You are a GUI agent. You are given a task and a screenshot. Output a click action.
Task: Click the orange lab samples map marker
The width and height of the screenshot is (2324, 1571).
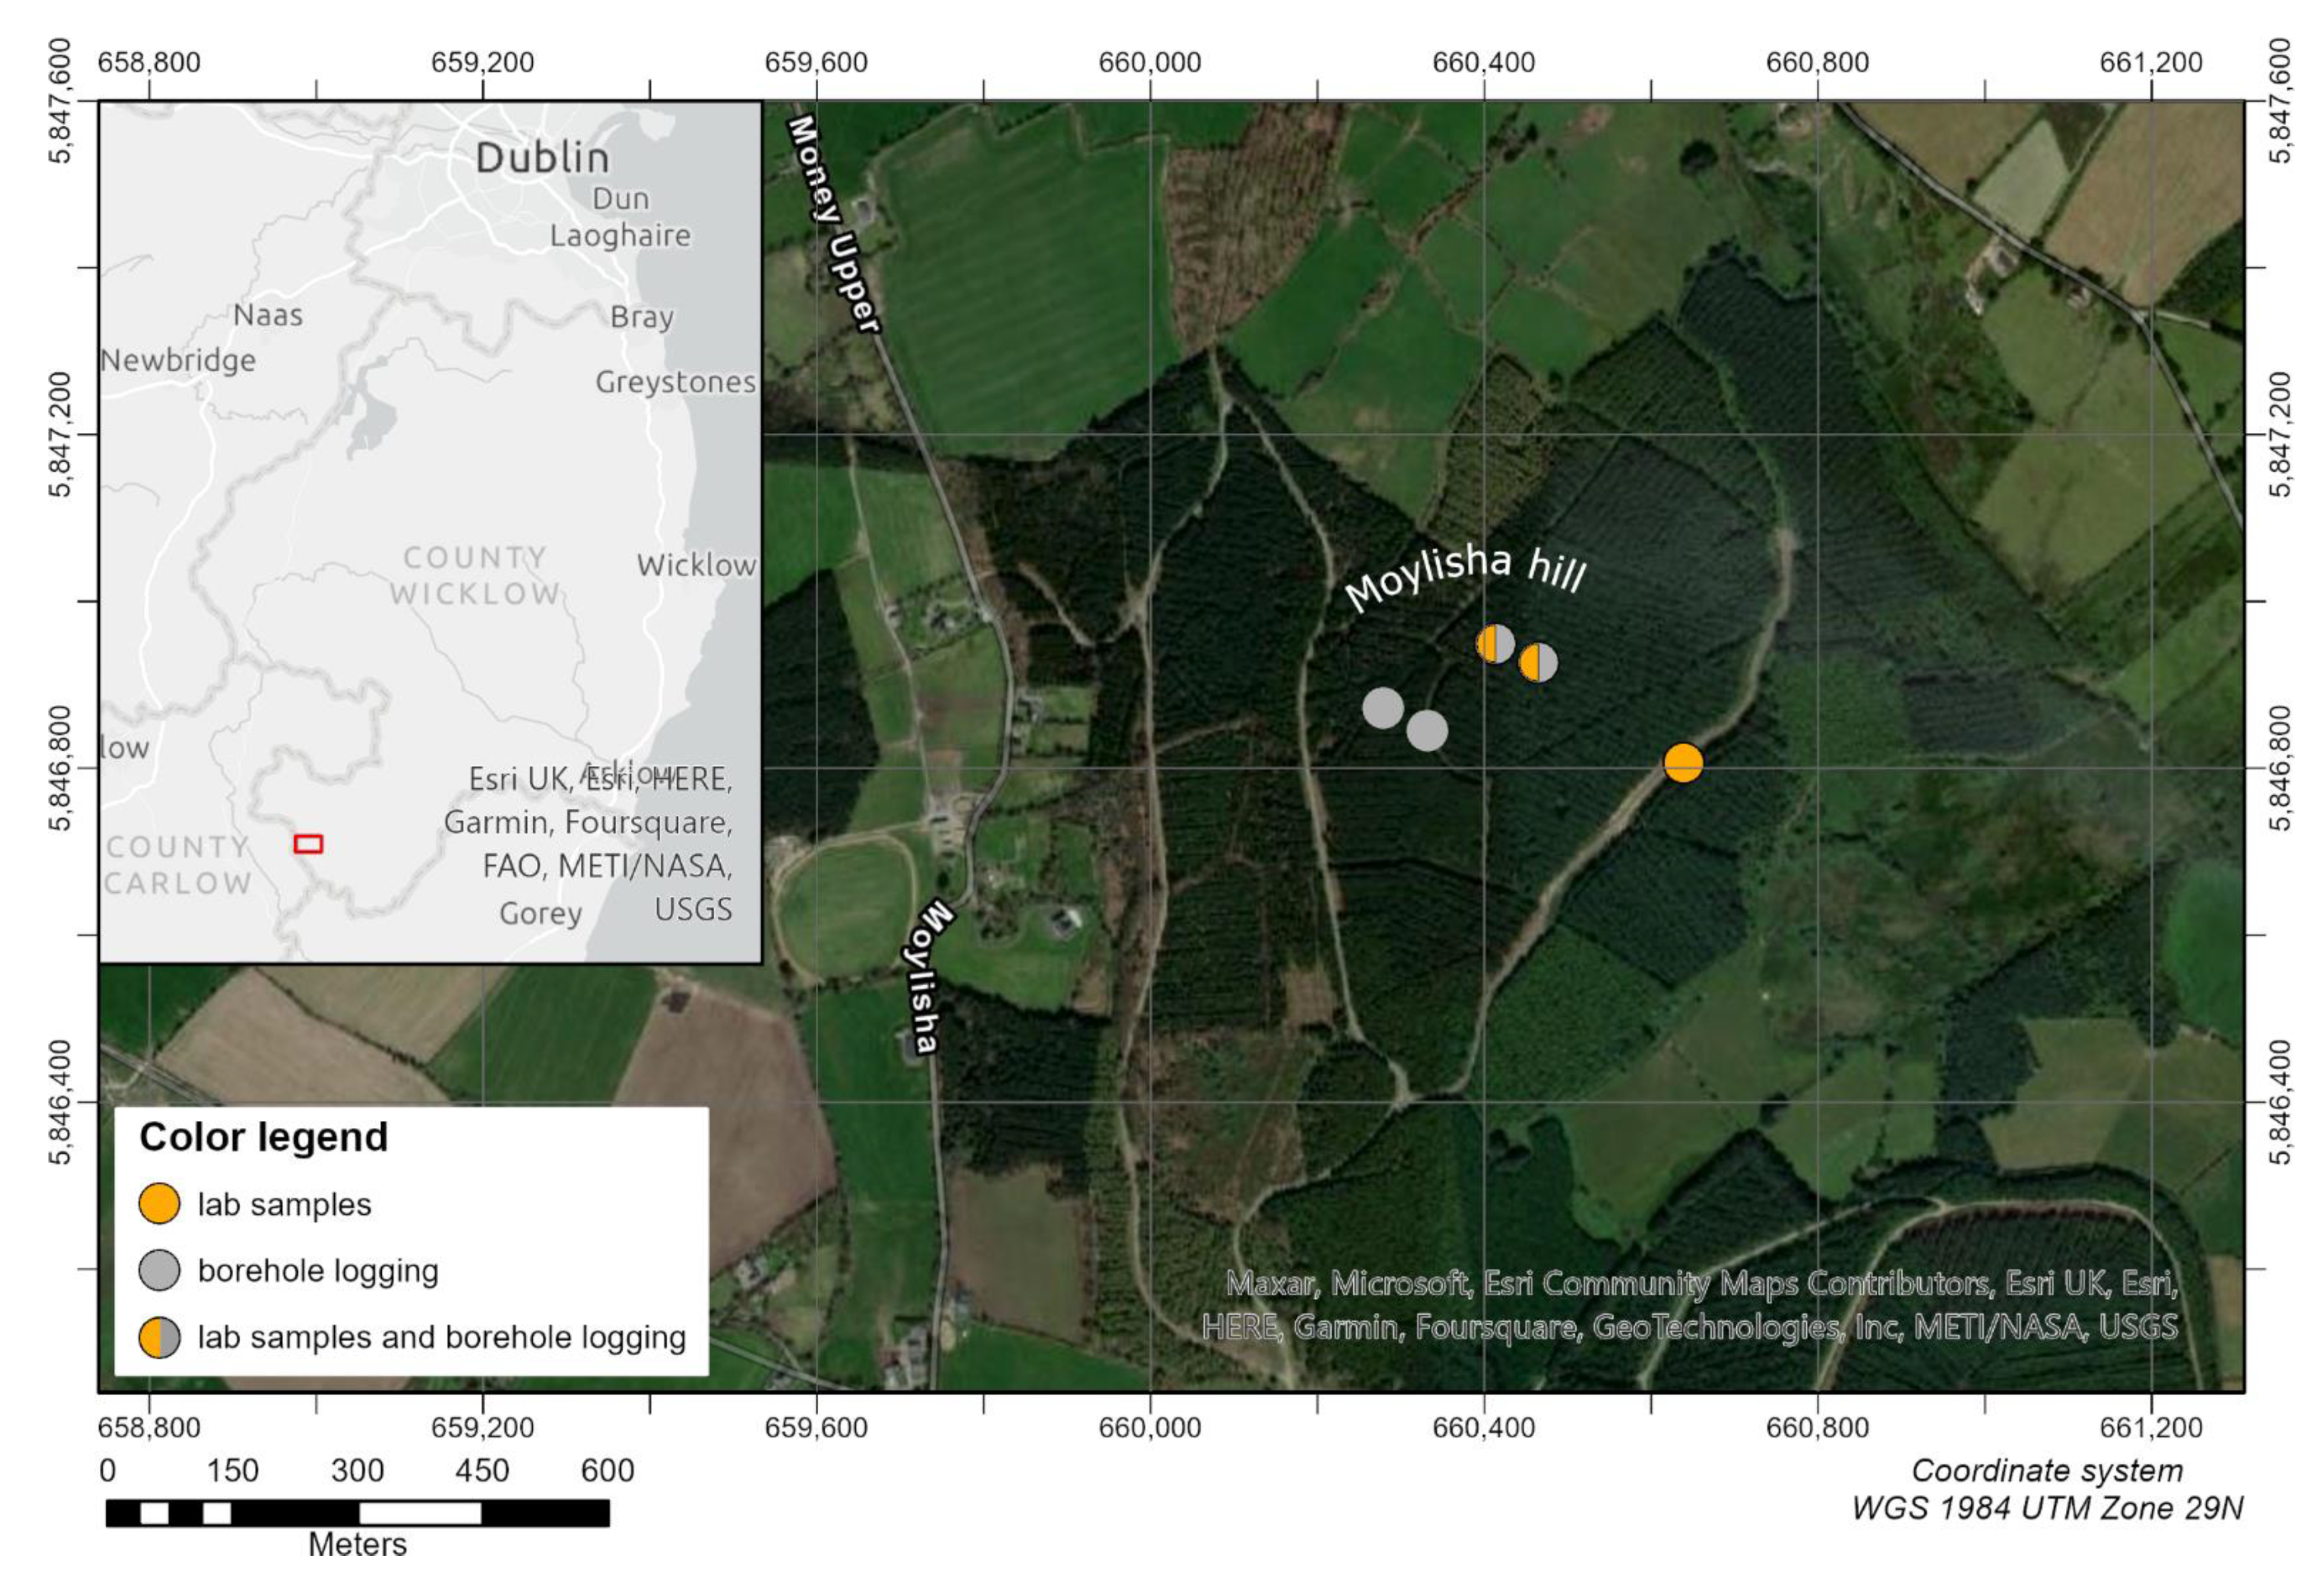[1683, 763]
